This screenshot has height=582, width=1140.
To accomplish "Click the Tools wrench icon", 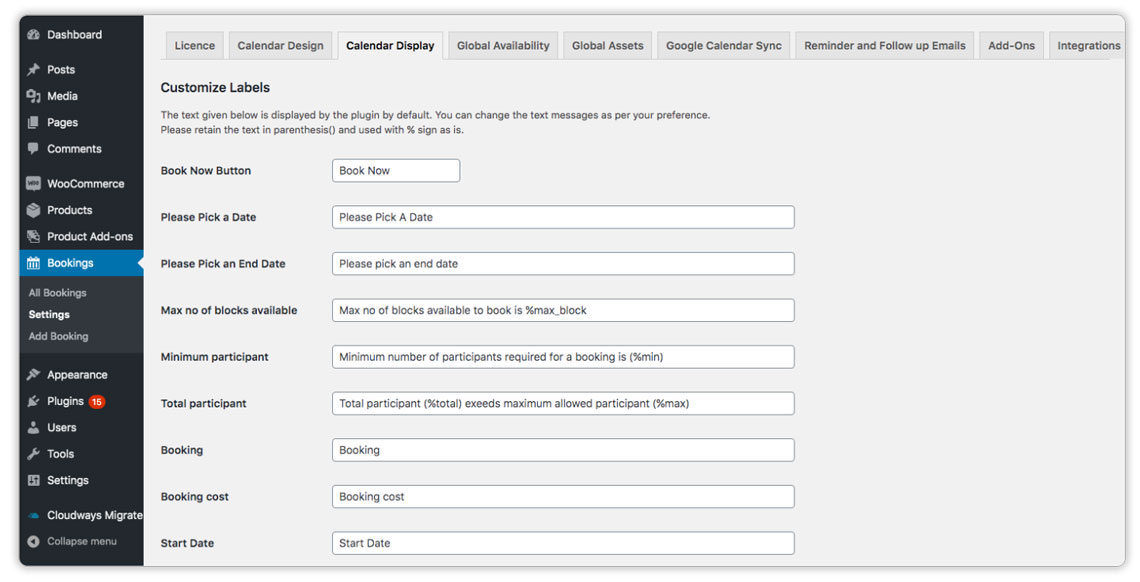I will pyautogui.click(x=33, y=454).
